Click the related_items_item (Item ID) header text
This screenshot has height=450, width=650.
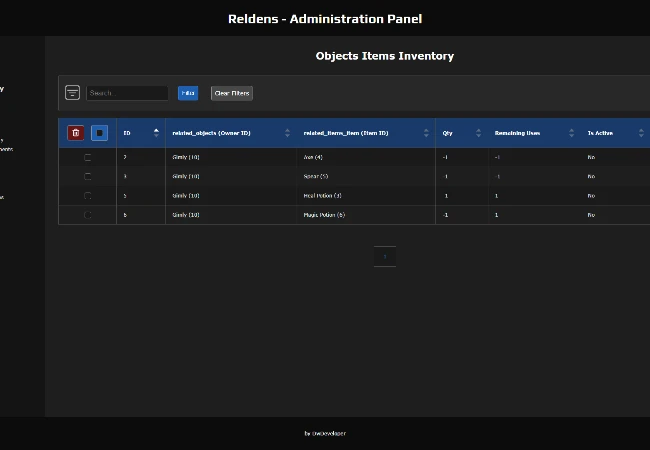[x=346, y=133]
